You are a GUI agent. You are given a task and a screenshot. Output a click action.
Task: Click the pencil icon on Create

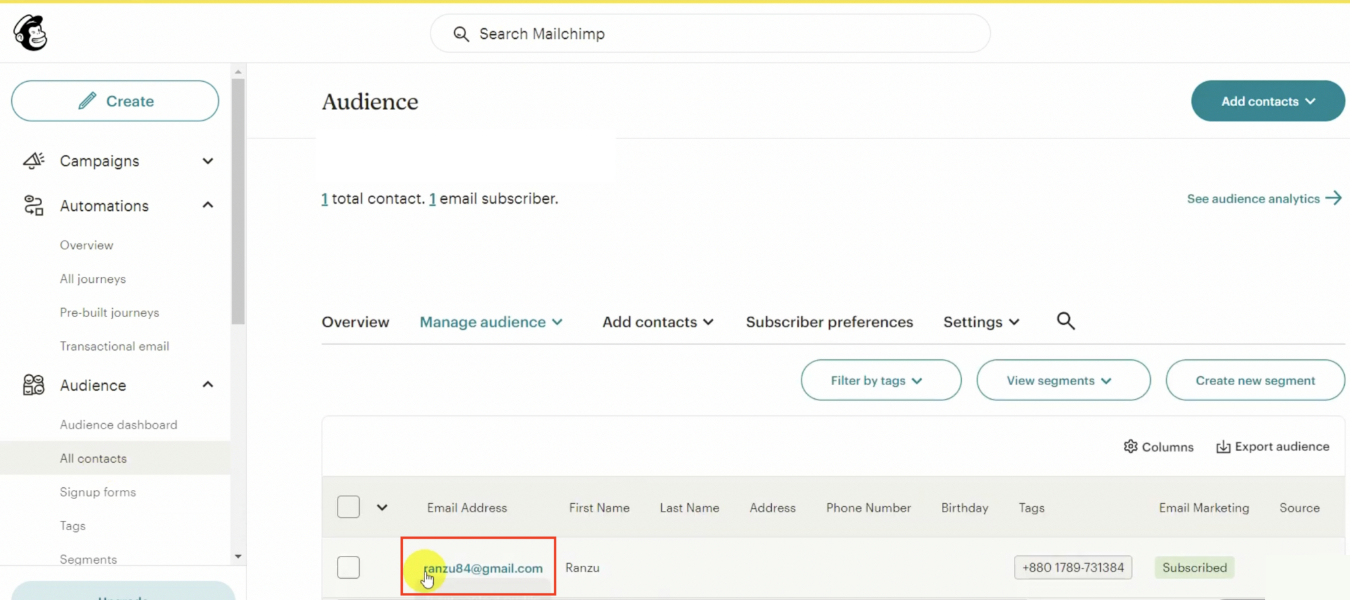click(x=88, y=101)
